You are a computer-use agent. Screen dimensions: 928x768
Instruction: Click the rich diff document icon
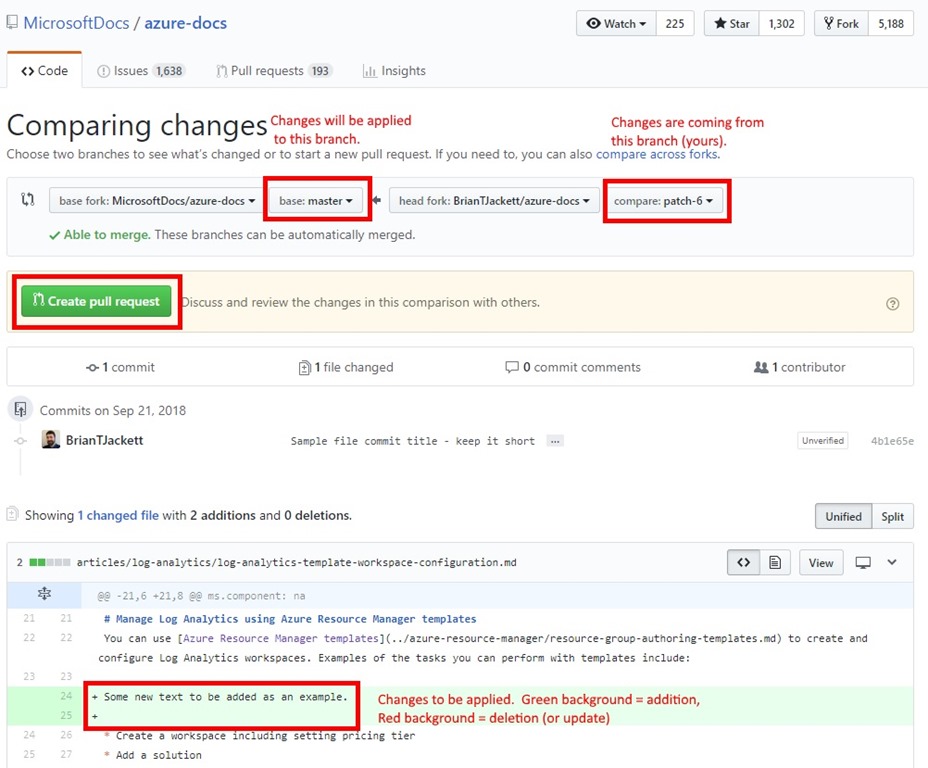tap(774, 563)
